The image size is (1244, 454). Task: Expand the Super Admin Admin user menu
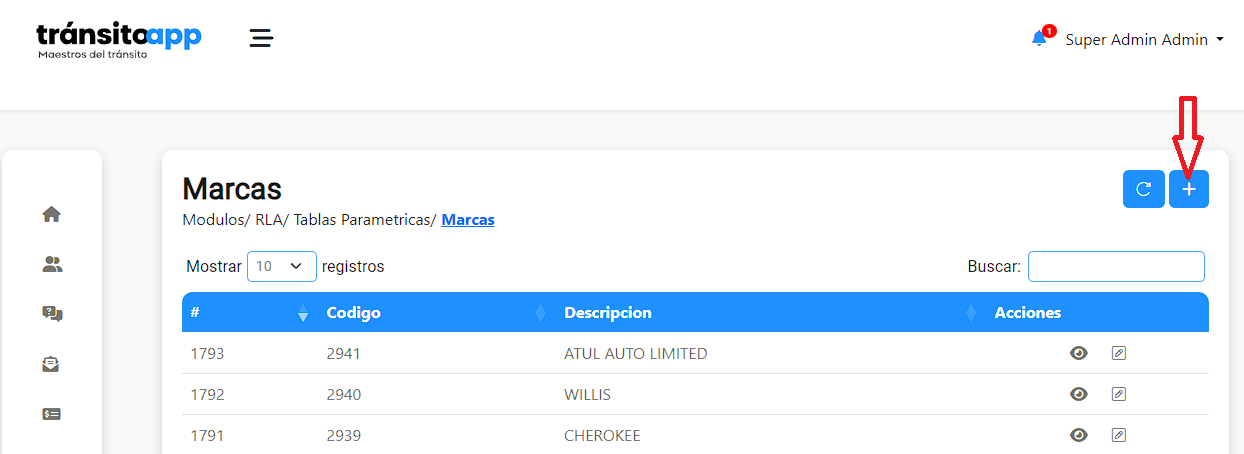(x=1144, y=40)
